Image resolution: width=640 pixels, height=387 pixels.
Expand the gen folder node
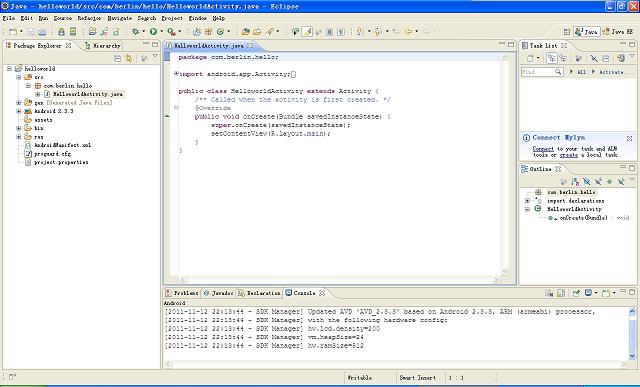coord(19,102)
